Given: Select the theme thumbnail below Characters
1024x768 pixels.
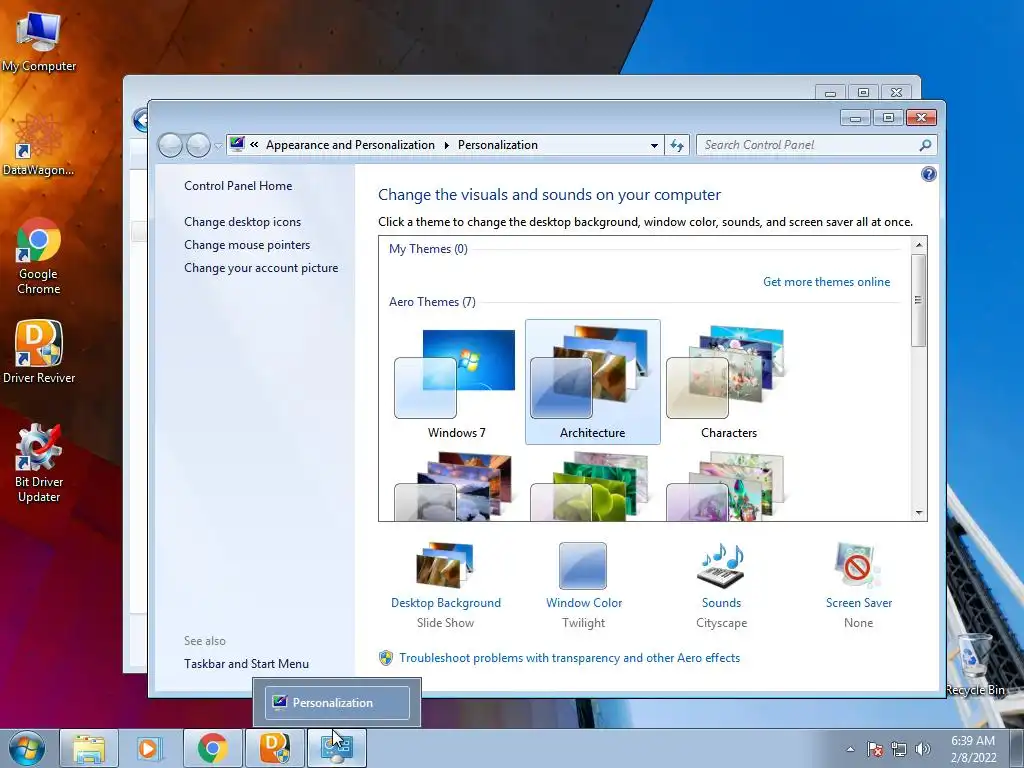Looking at the screenshot, I should pos(726,487).
